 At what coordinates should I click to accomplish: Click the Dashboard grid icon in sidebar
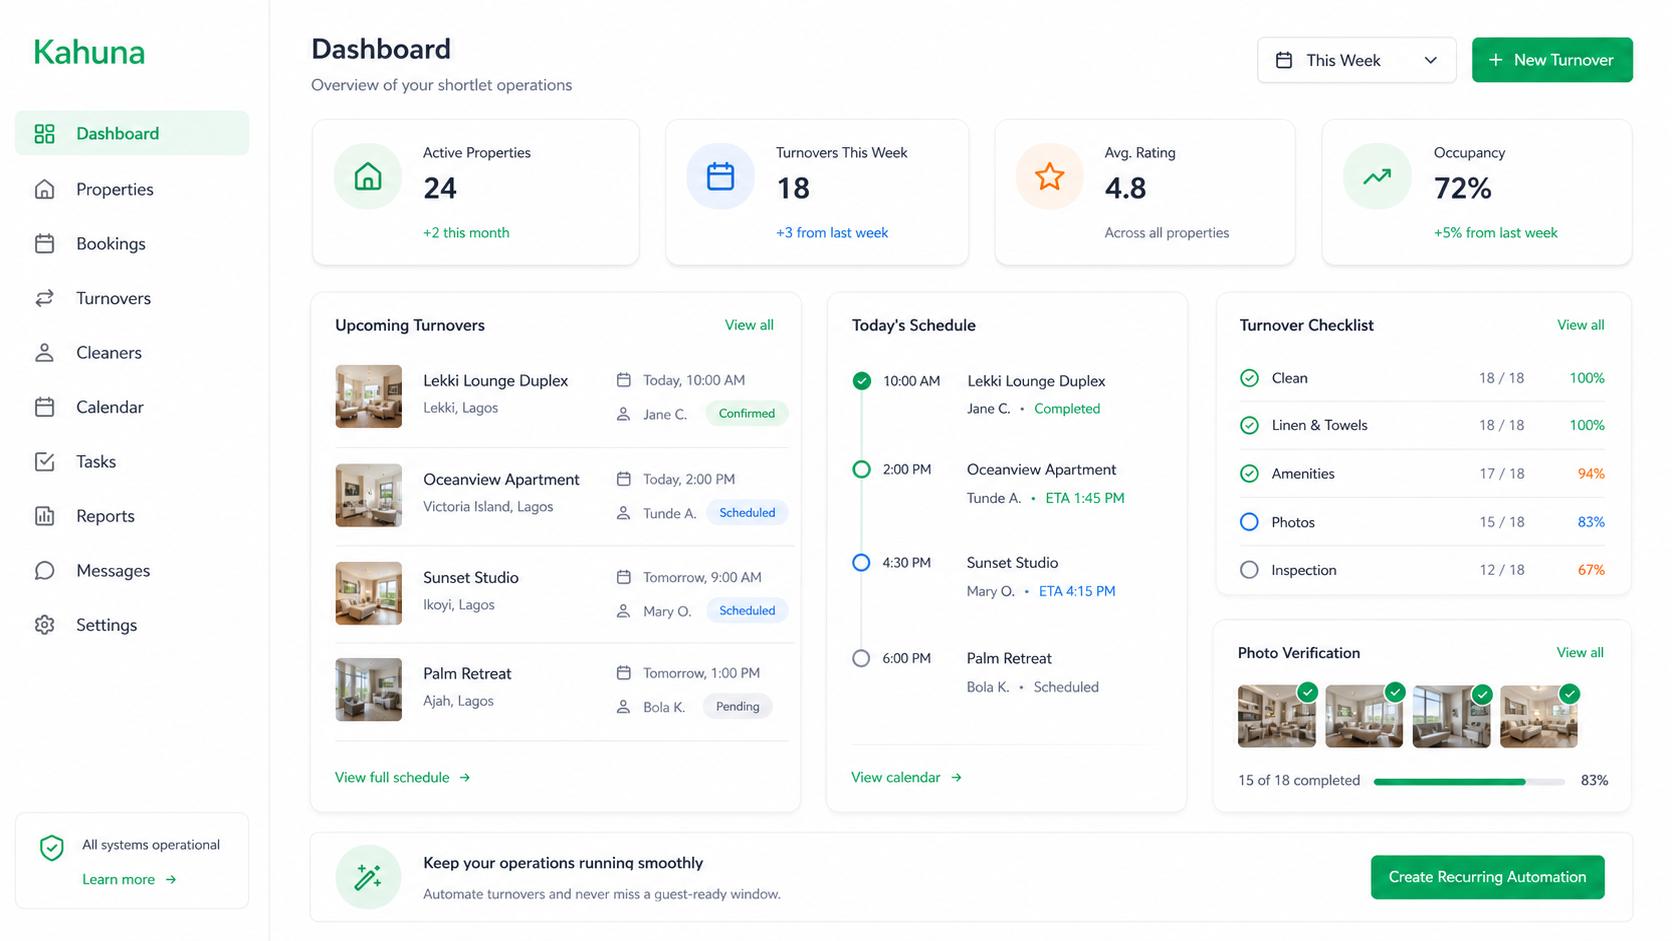coord(44,134)
